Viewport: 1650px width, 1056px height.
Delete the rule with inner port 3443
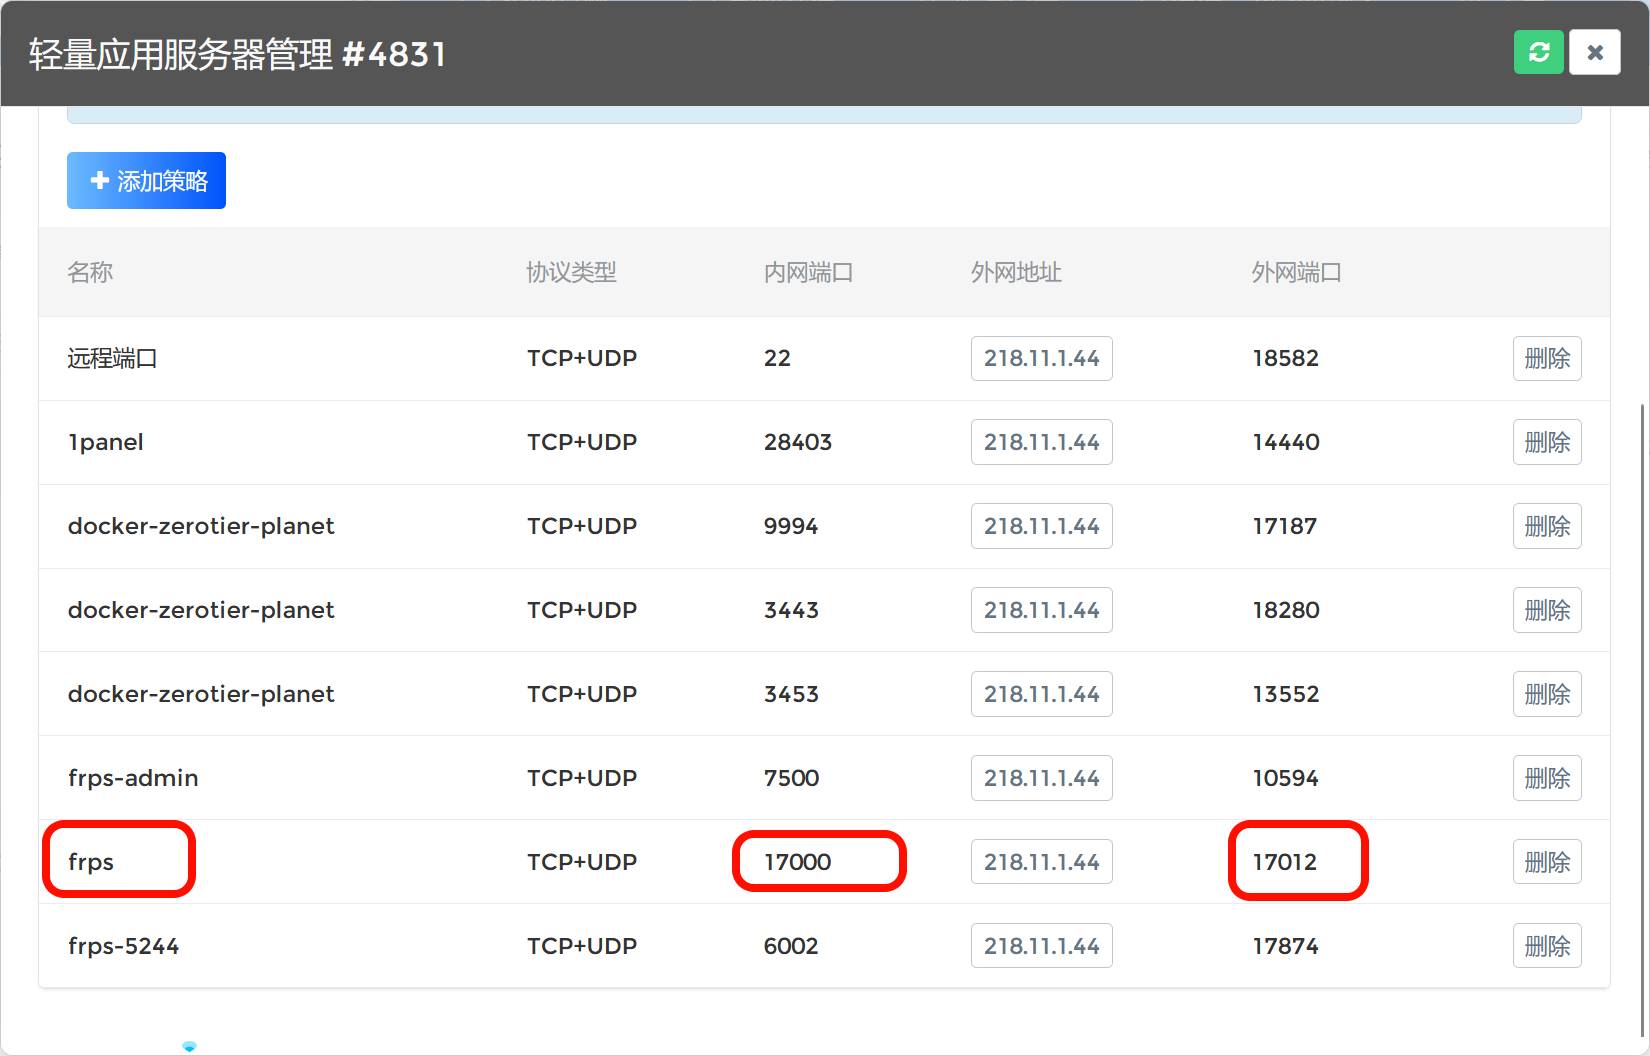click(x=1546, y=611)
